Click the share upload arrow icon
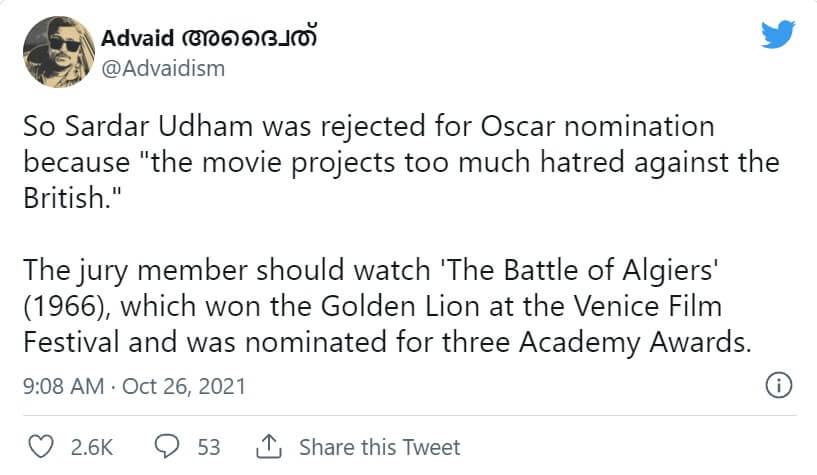The height and width of the screenshot is (475, 817). click(268, 447)
